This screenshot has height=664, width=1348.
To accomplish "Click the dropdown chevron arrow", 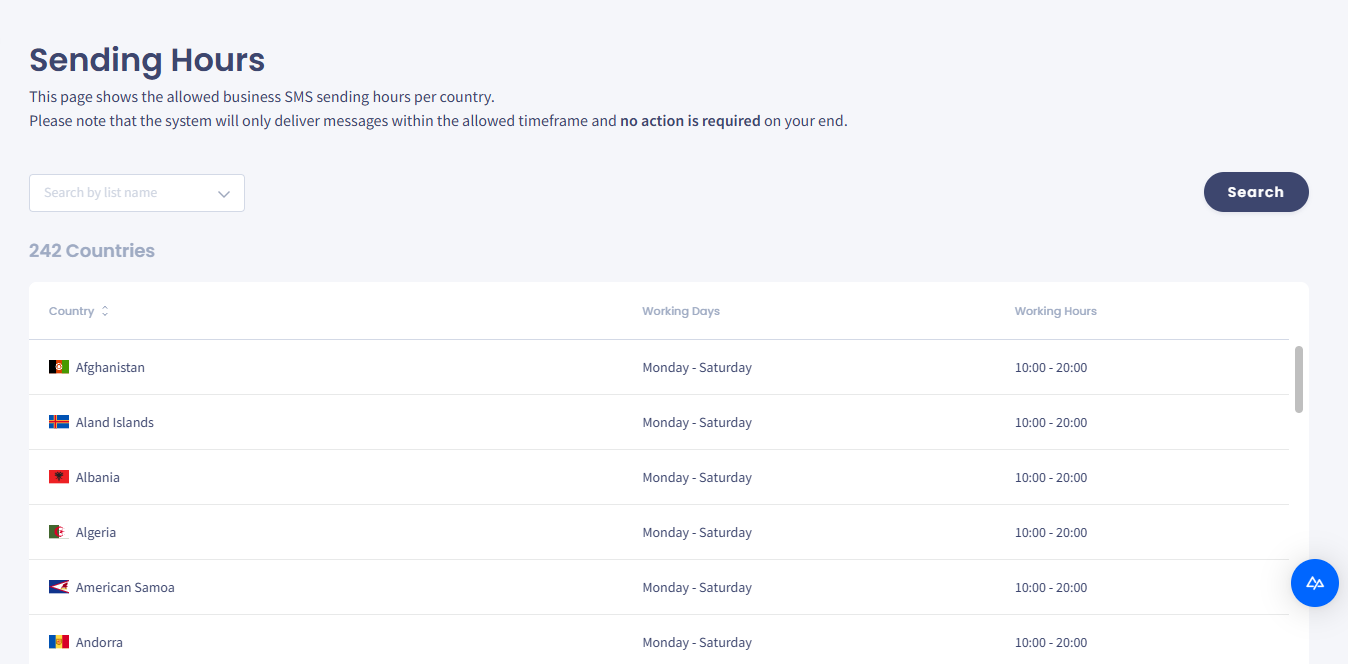I will point(224,194).
